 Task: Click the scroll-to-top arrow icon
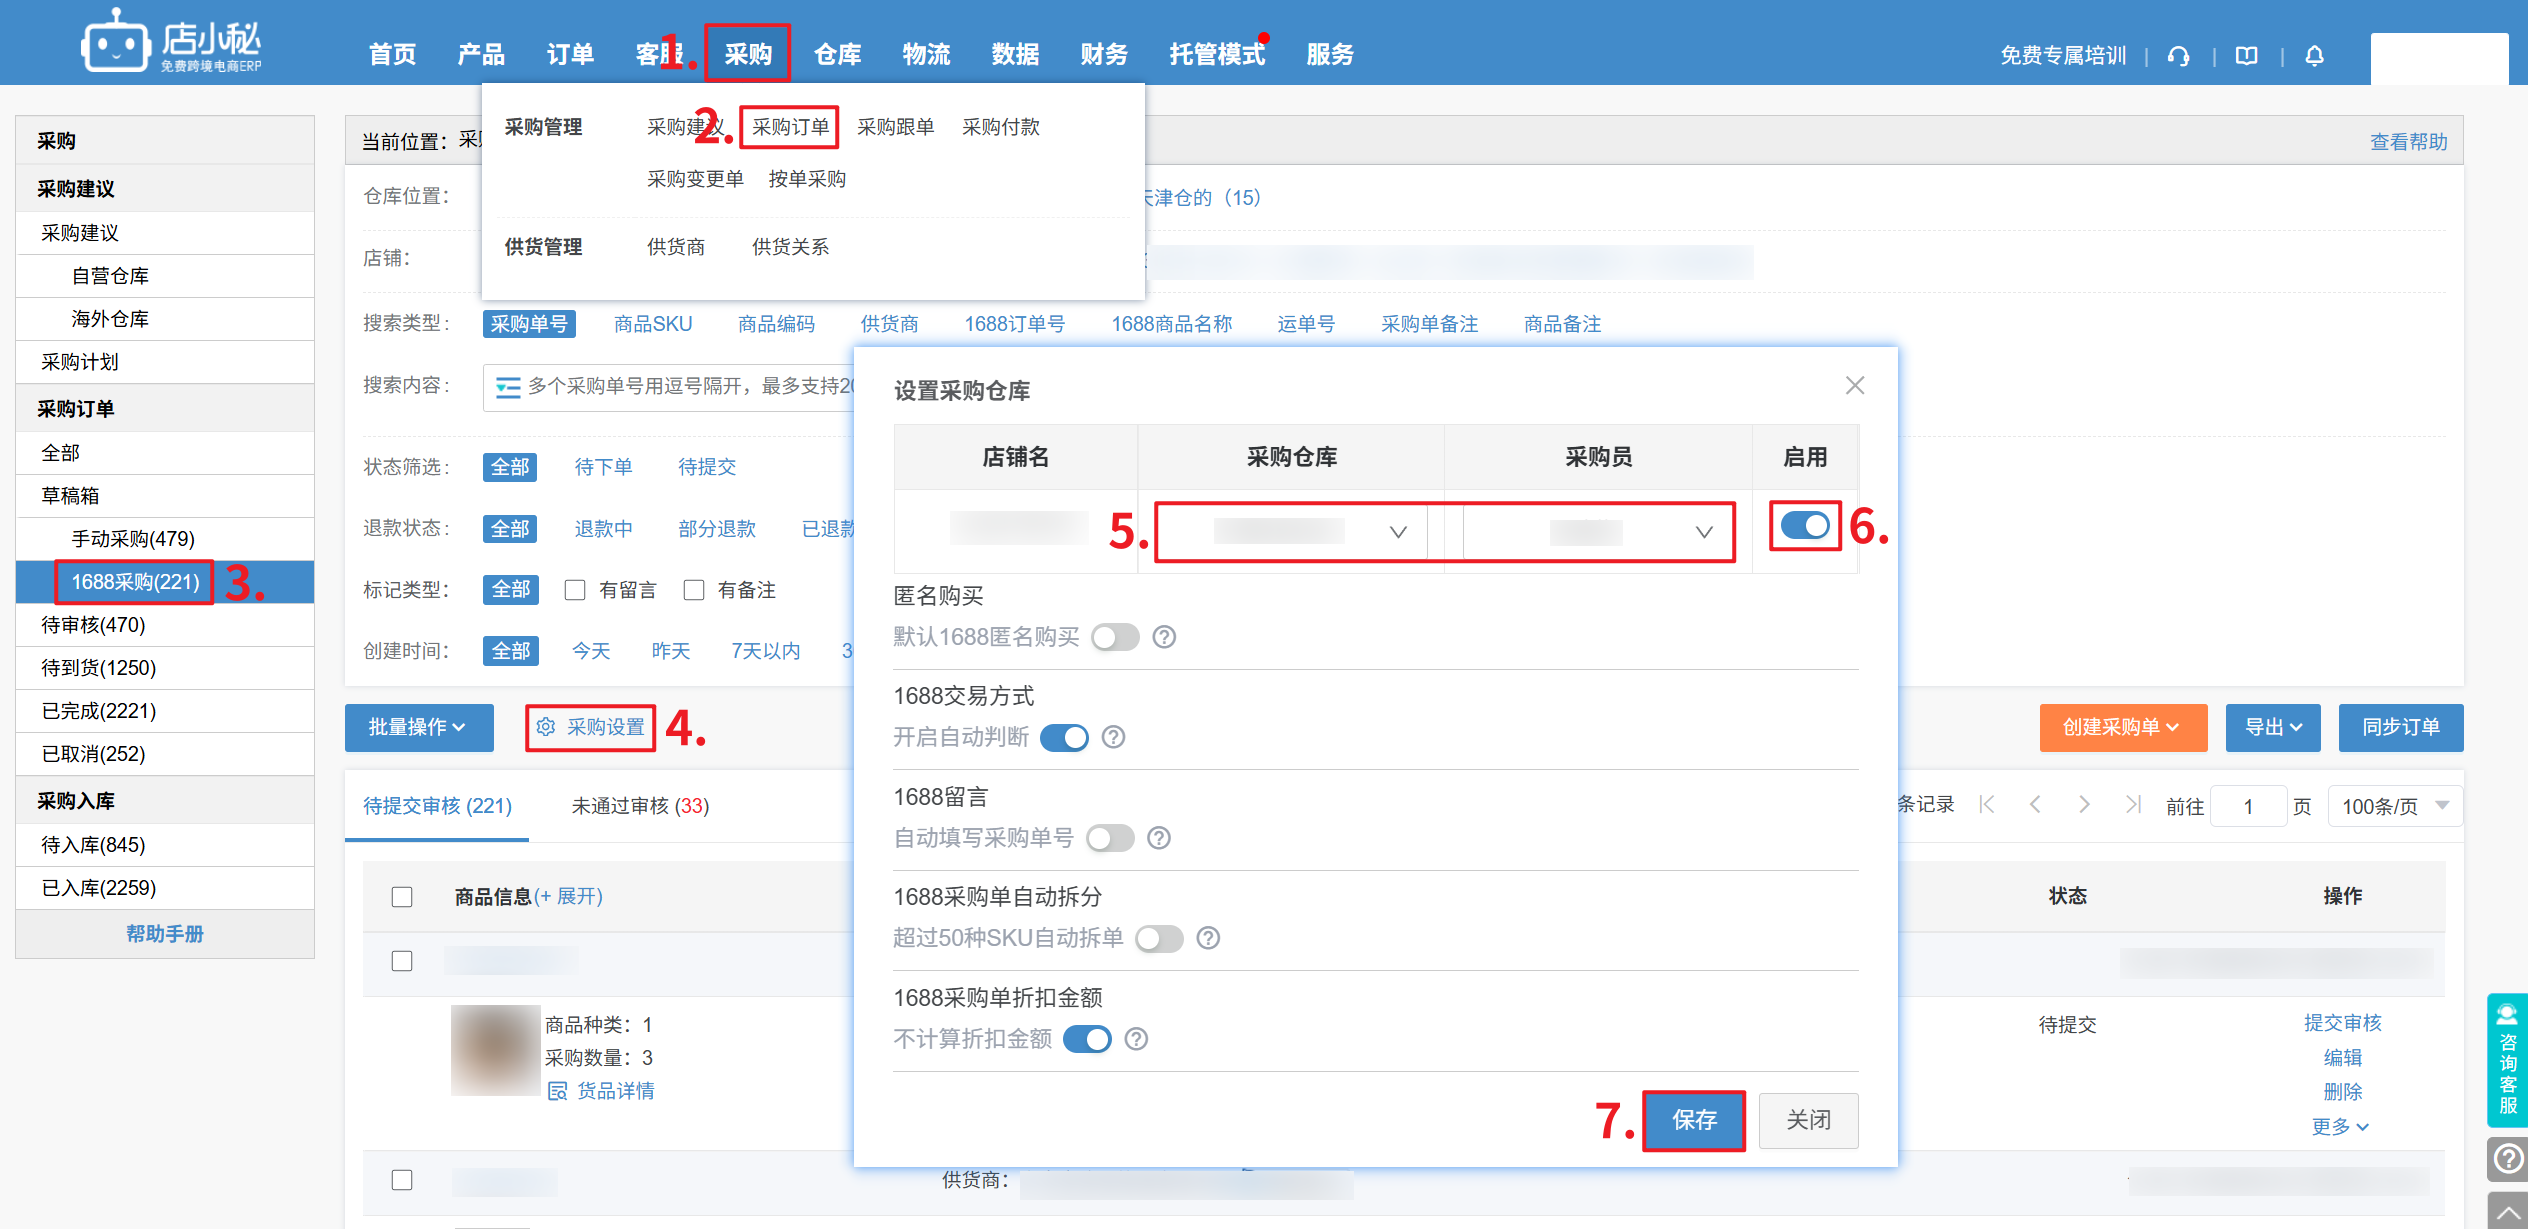[2507, 1212]
